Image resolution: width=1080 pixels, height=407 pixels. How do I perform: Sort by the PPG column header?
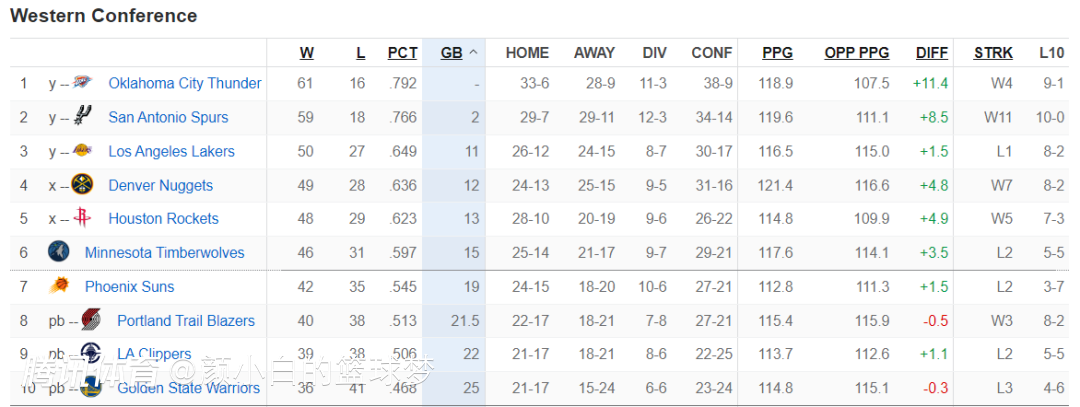777,53
